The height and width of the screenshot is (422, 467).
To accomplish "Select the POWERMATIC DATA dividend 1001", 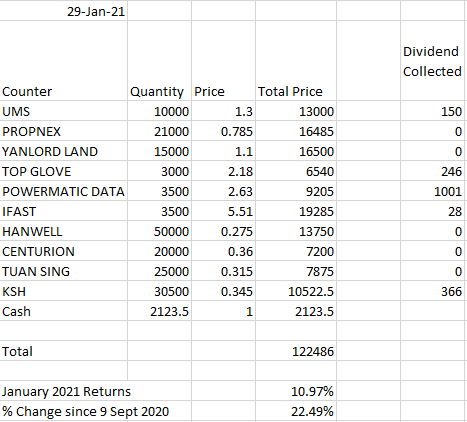I will click(x=432, y=191).
